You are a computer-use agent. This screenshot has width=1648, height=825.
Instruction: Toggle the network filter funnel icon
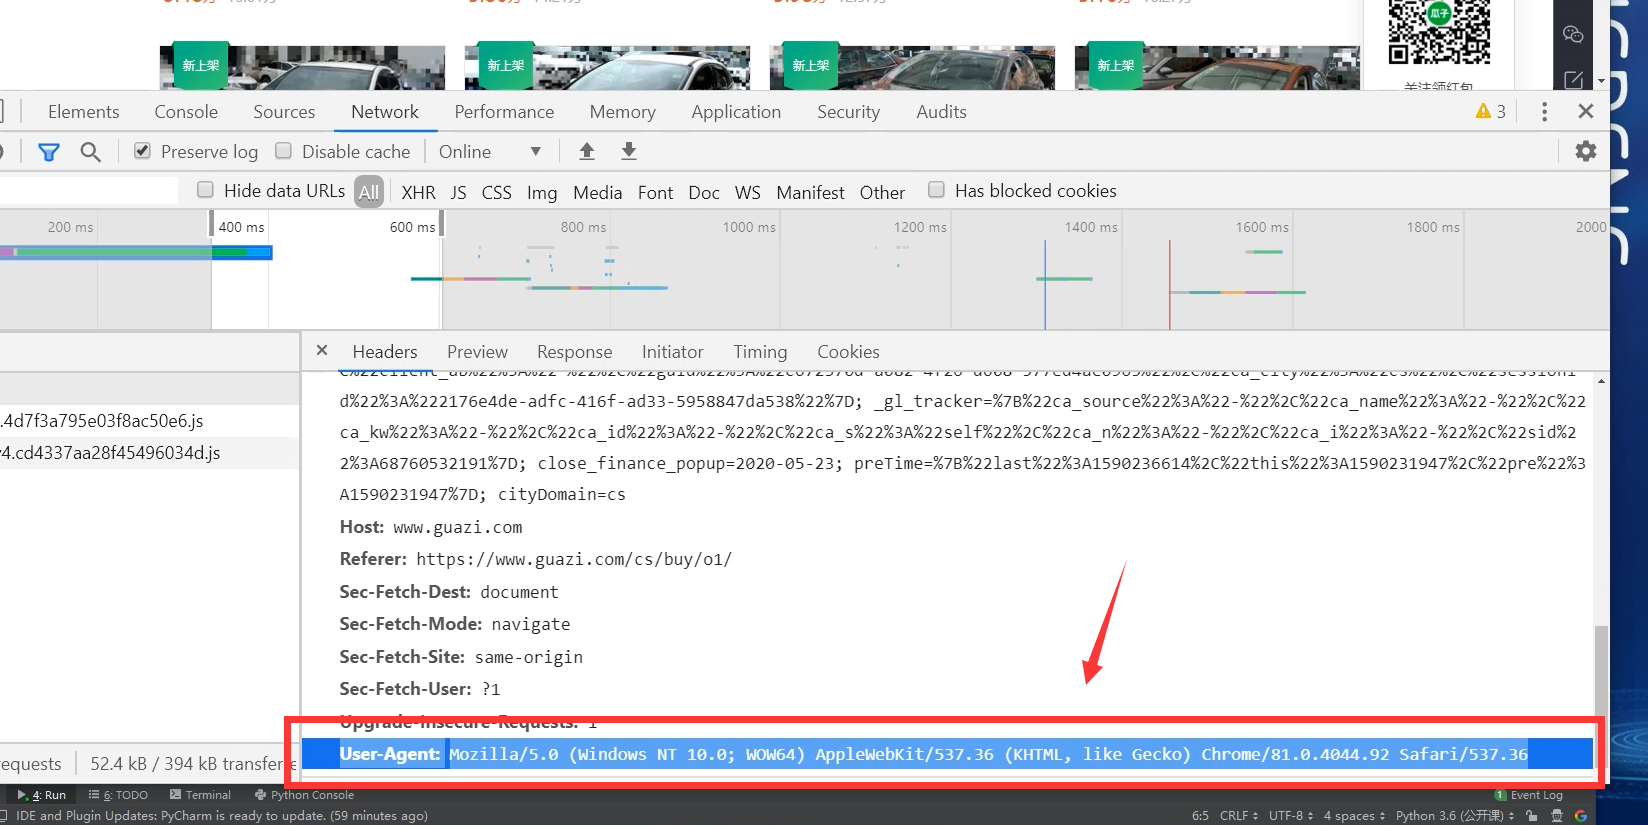[48, 152]
